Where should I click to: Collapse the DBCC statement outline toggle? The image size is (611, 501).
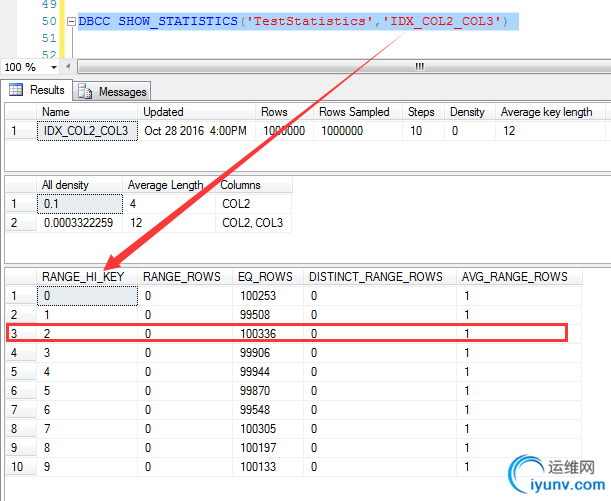(x=71, y=21)
